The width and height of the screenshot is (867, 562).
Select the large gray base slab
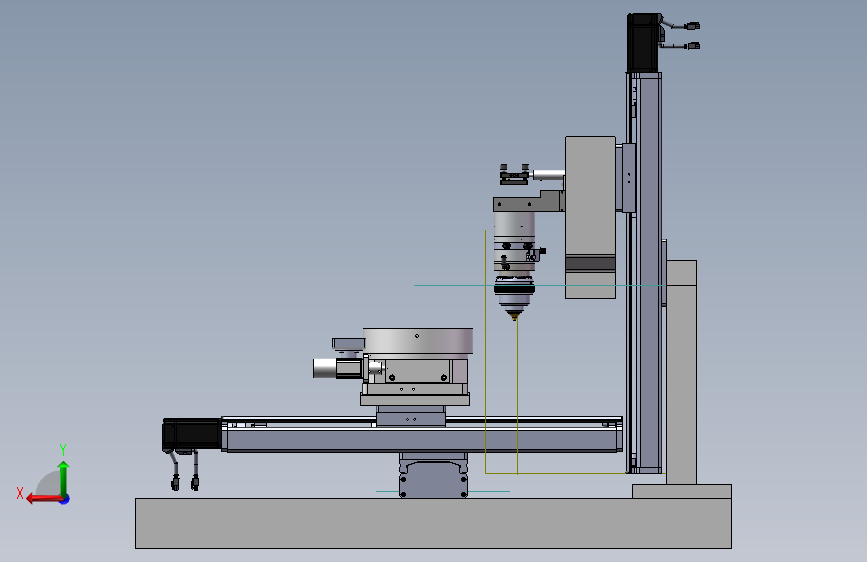433,523
